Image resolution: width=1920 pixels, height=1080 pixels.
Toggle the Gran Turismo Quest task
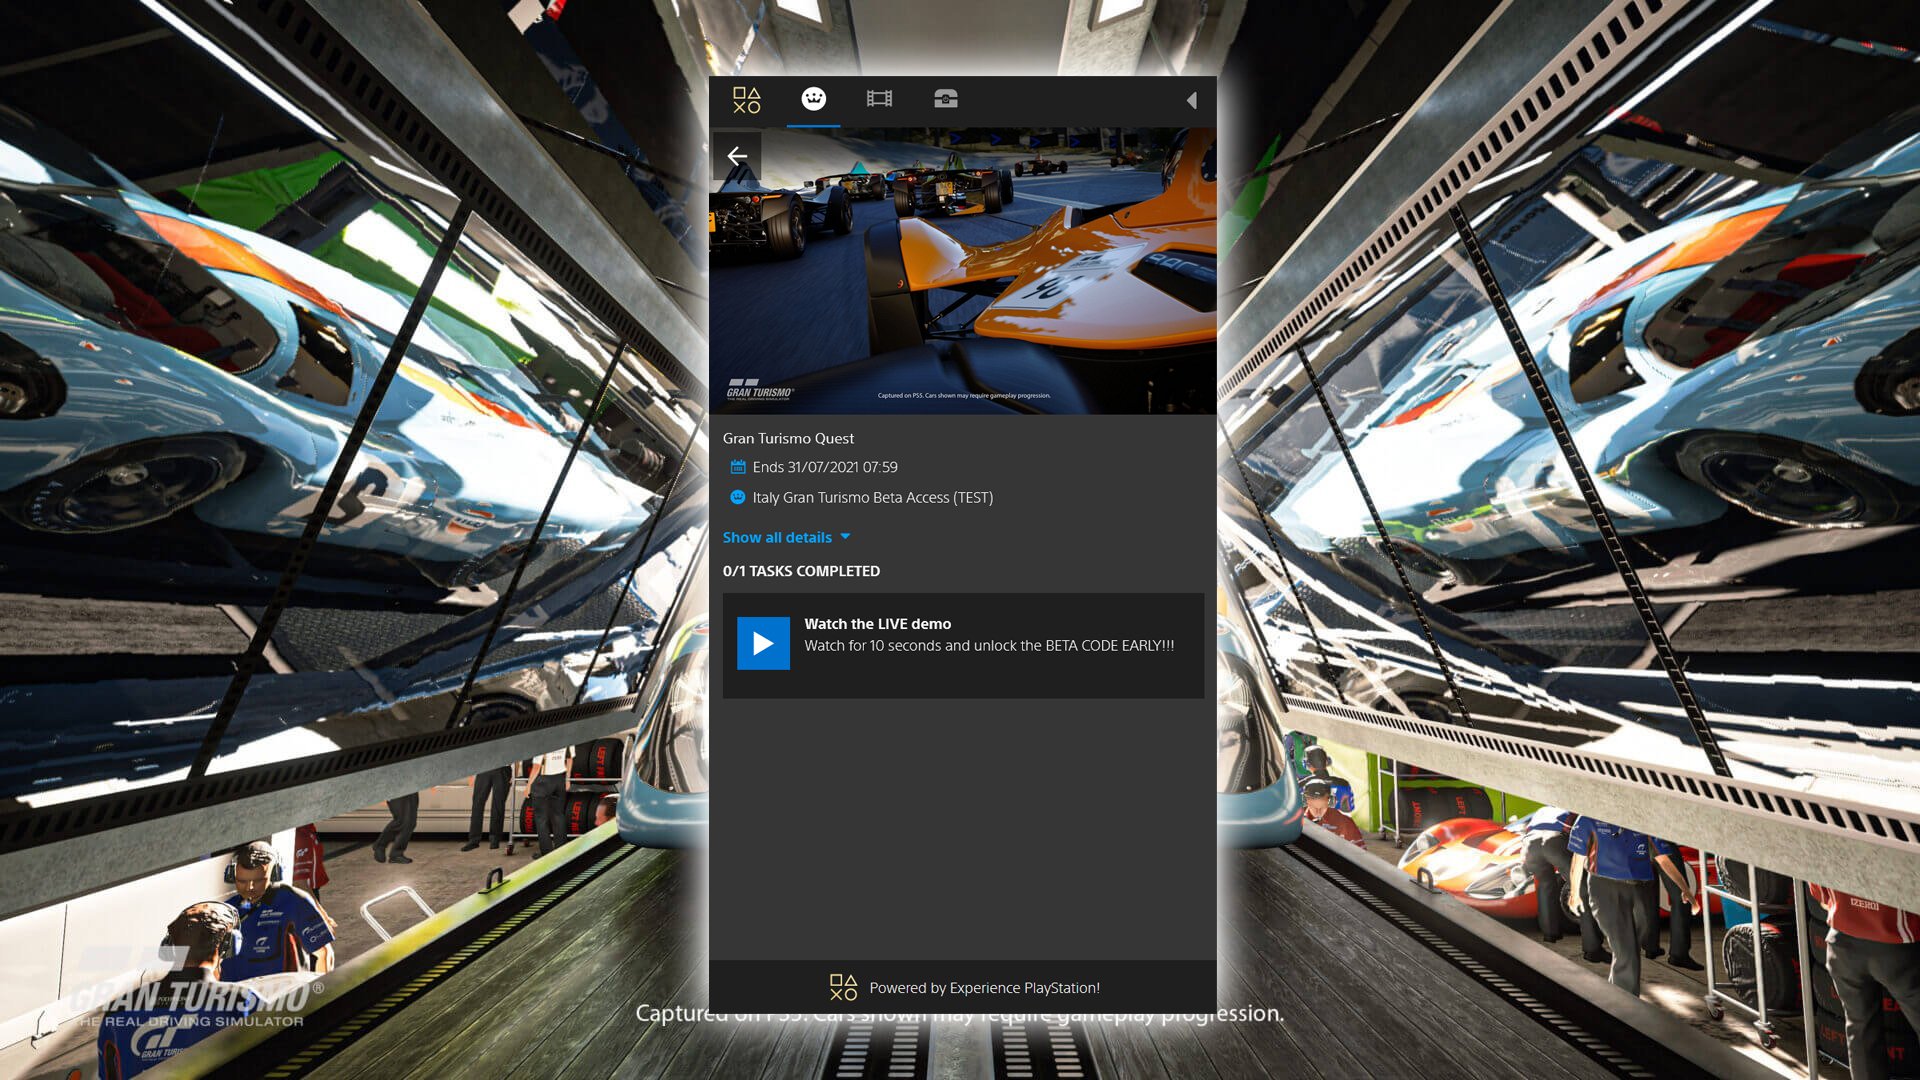tap(960, 644)
